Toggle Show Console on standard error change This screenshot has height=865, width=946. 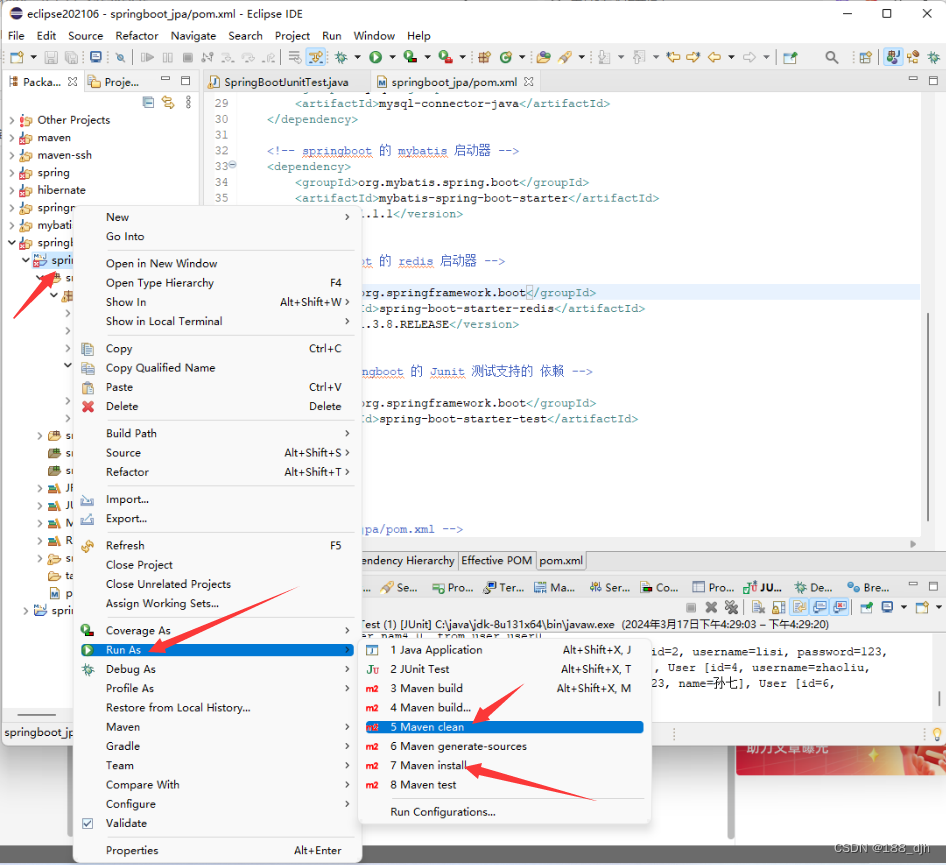840,607
